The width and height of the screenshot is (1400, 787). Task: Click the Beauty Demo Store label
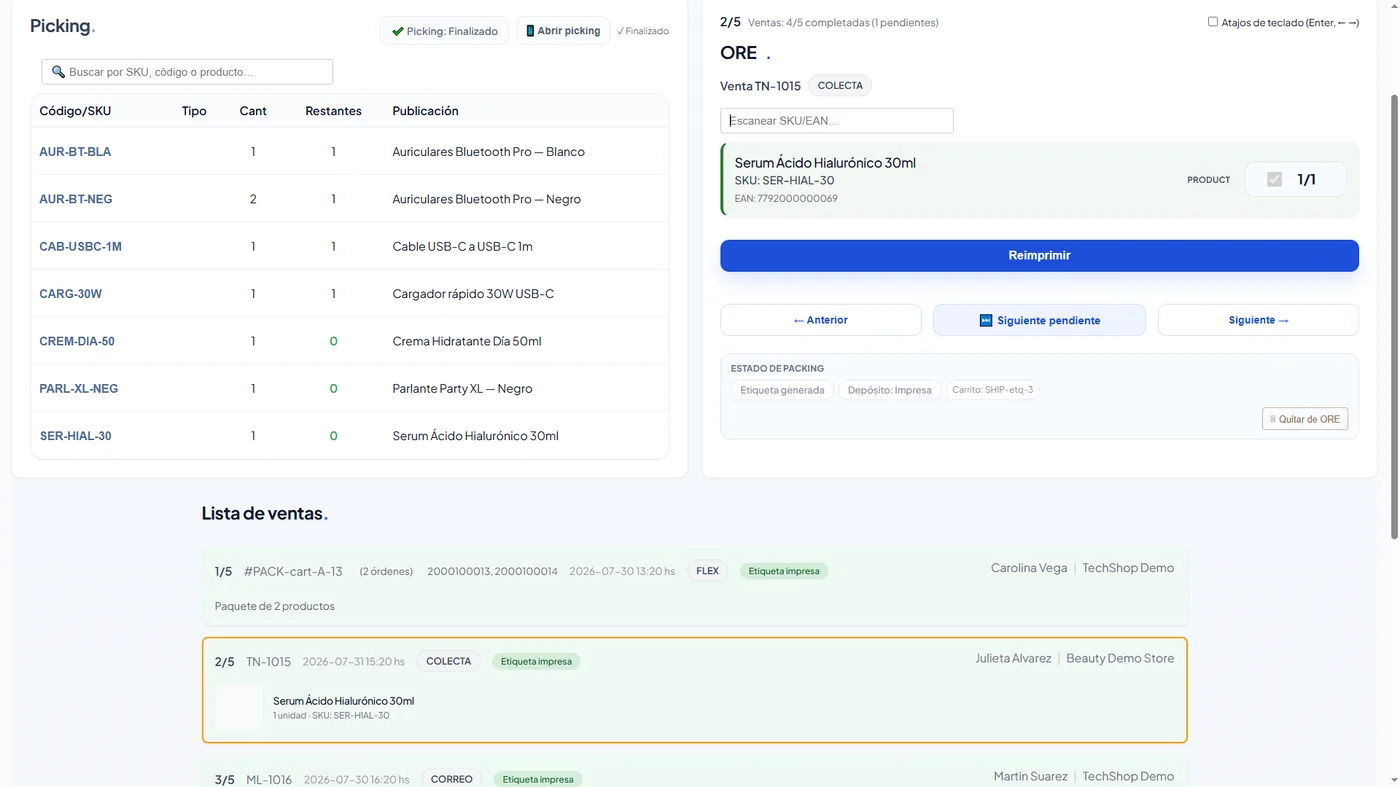click(x=1120, y=658)
